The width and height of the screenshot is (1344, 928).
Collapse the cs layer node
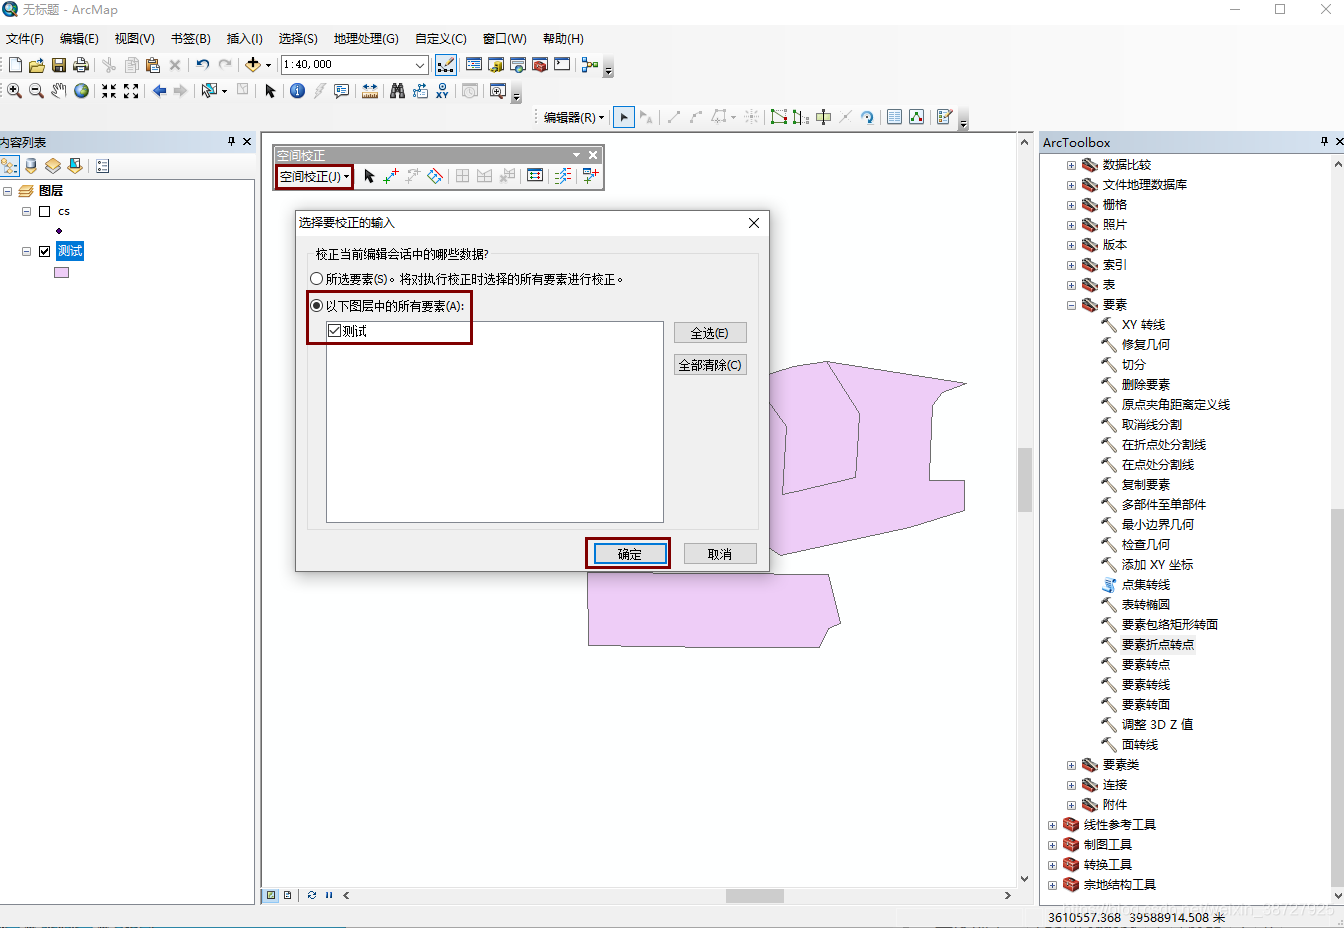pos(27,211)
